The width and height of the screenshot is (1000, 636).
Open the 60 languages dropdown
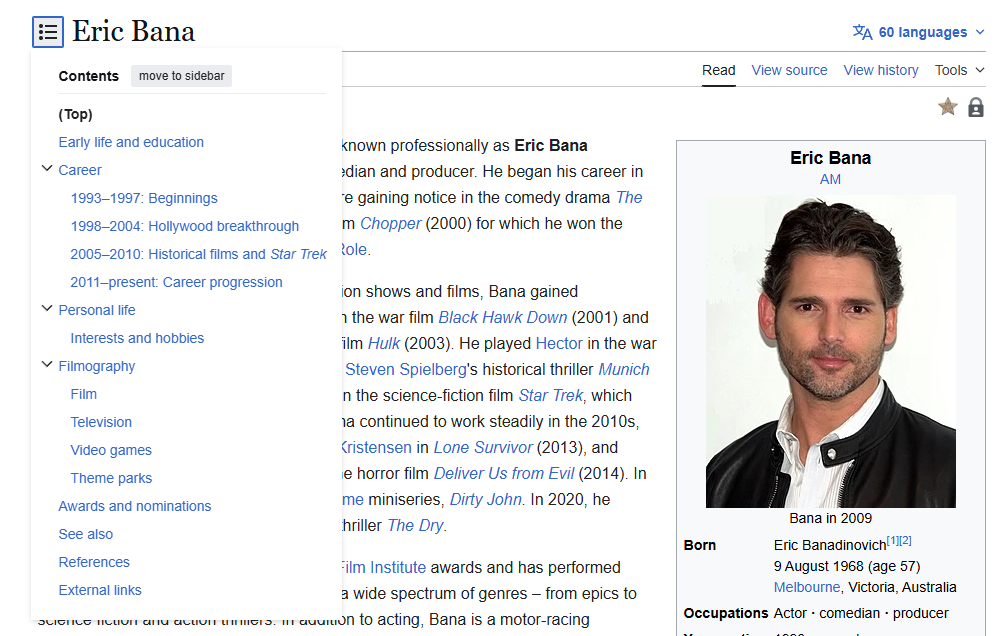pos(919,32)
